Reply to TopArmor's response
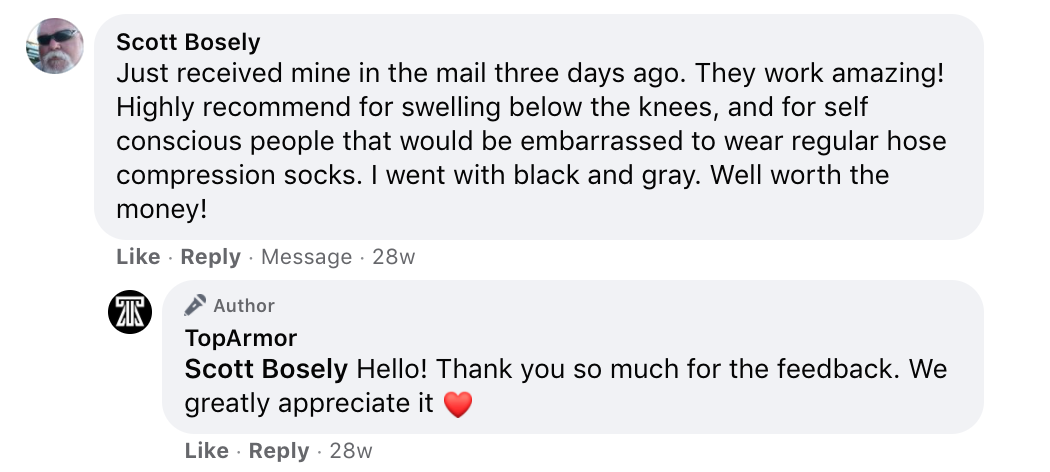 click(279, 451)
